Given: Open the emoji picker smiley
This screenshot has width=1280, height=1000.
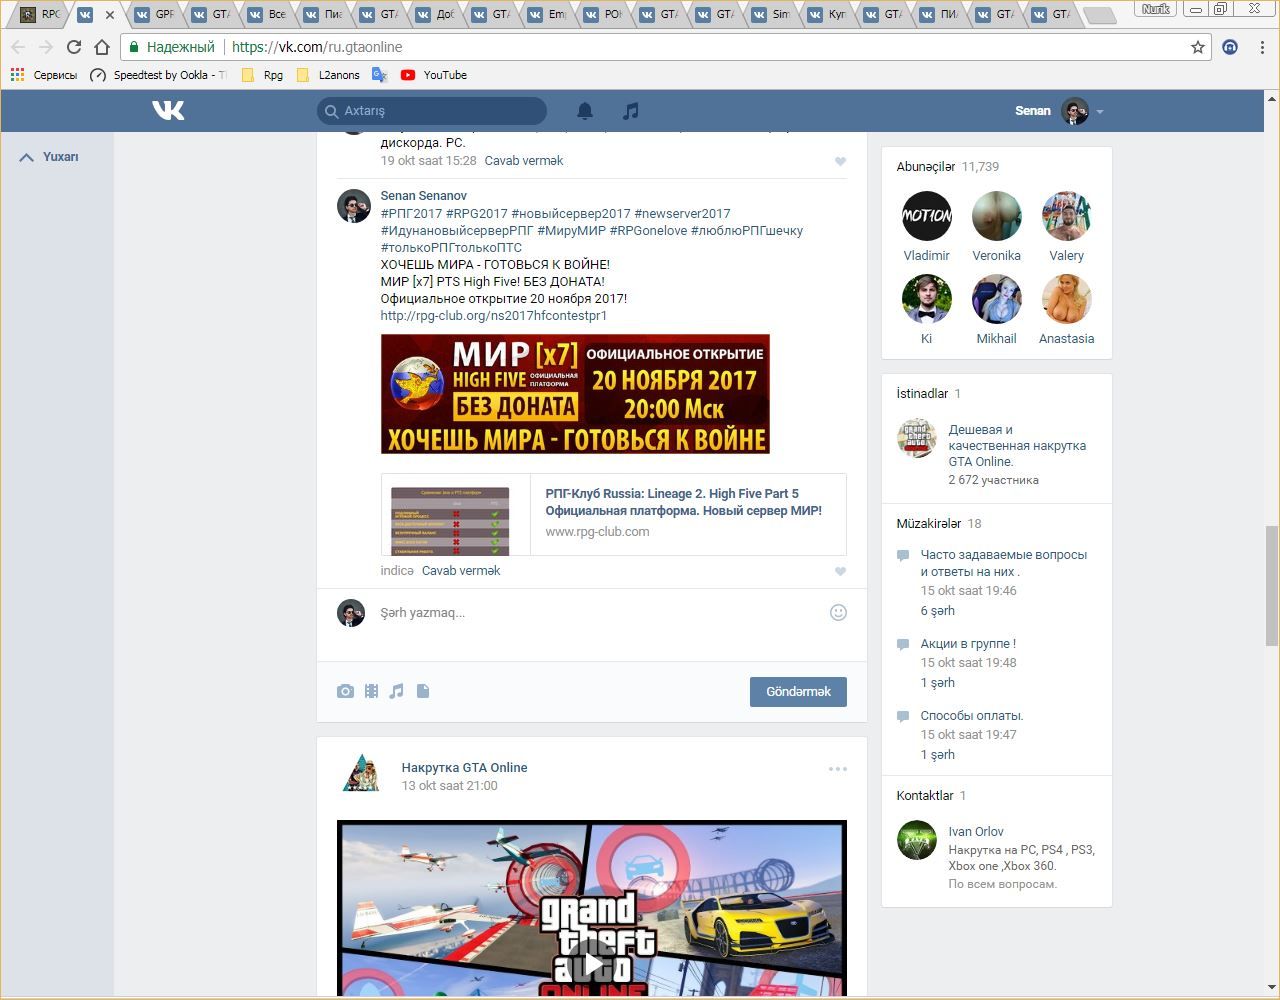Looking at the screenshot, I should tap(838, 612).
